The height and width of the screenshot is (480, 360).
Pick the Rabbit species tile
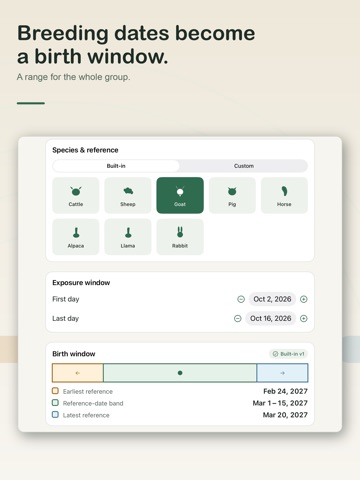[x=180, y=237]
